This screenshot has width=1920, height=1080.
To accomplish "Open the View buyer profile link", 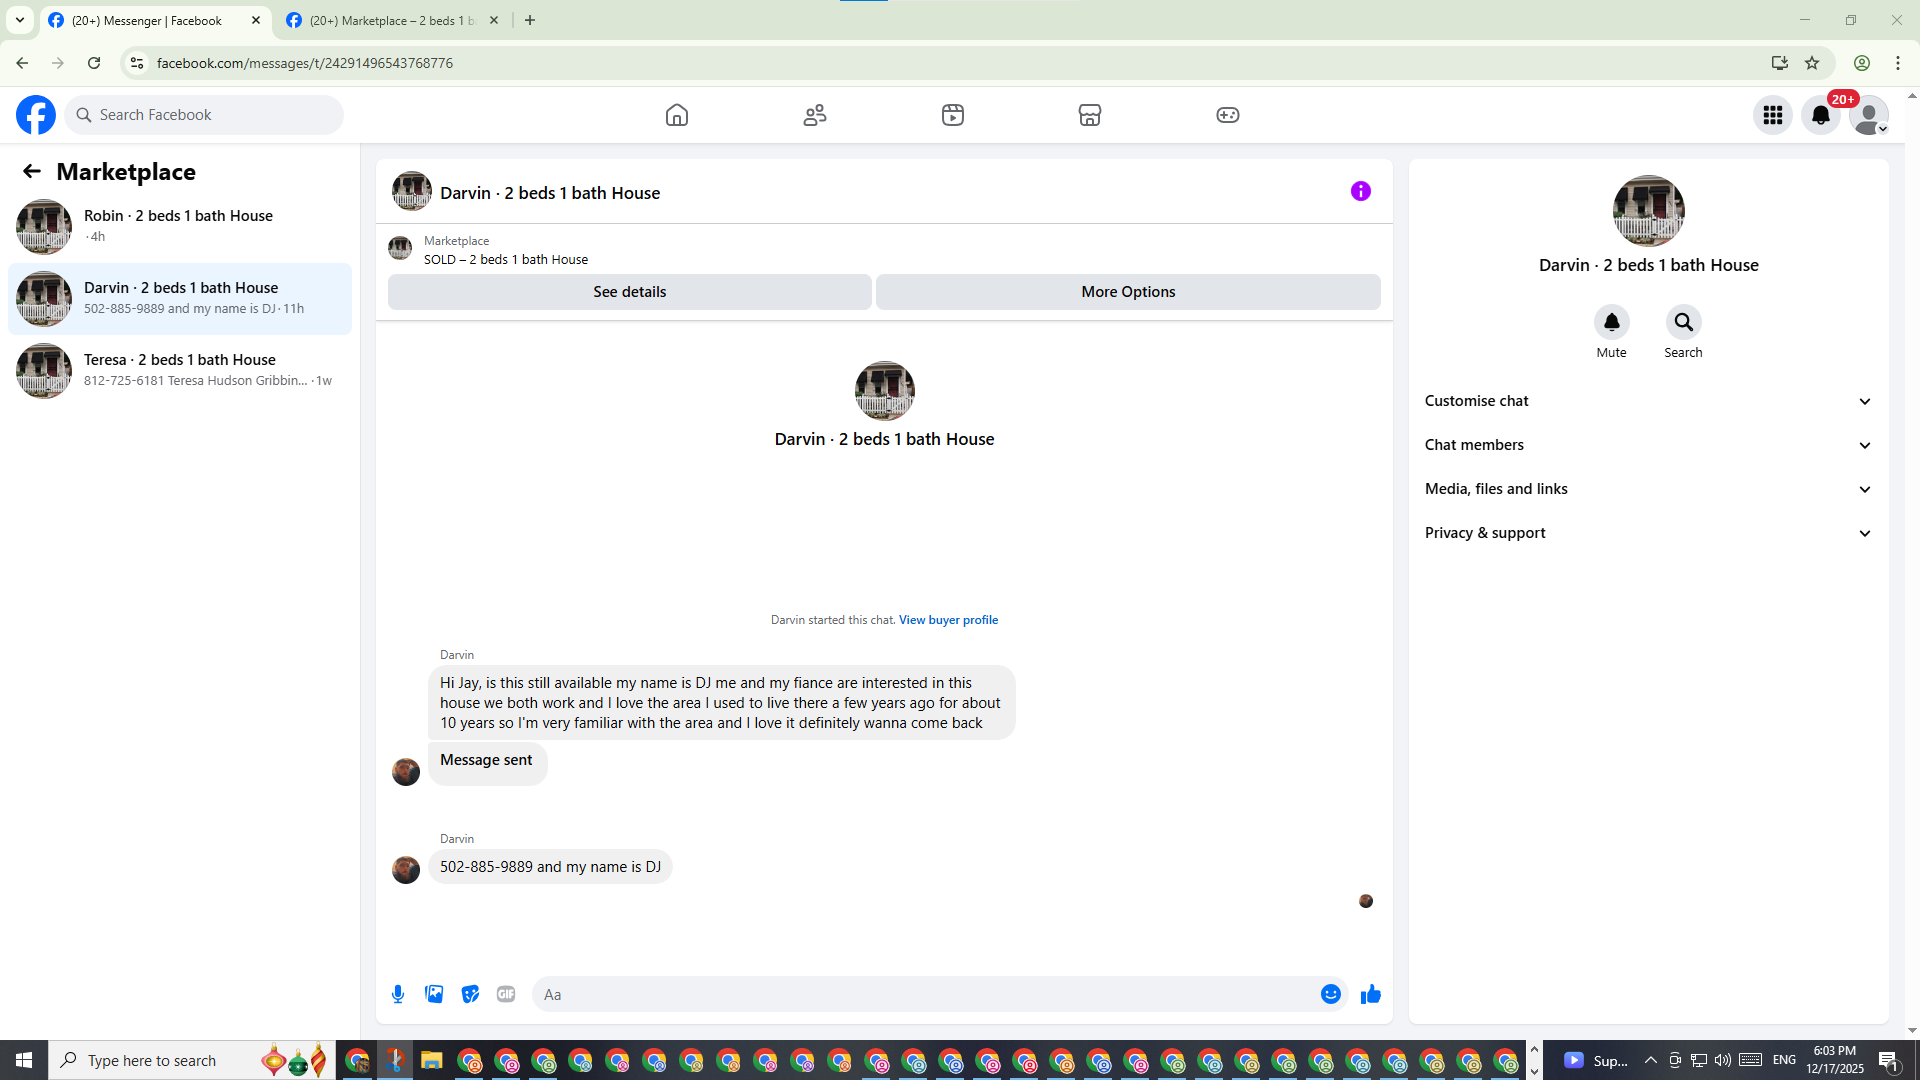I will [x=948, y=620].
